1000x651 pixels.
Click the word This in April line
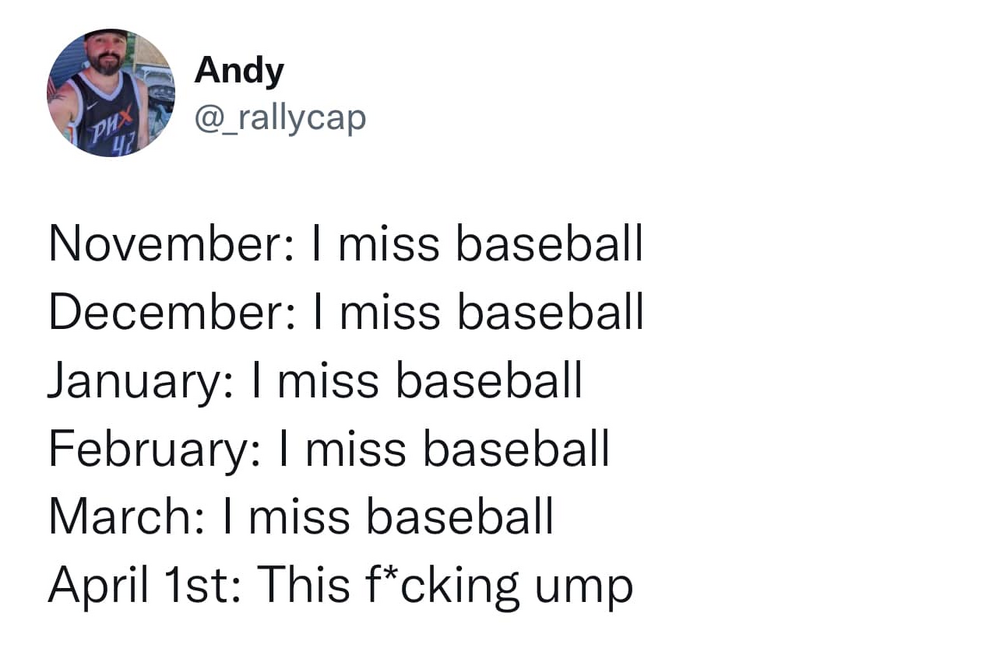tap(304, 584)
